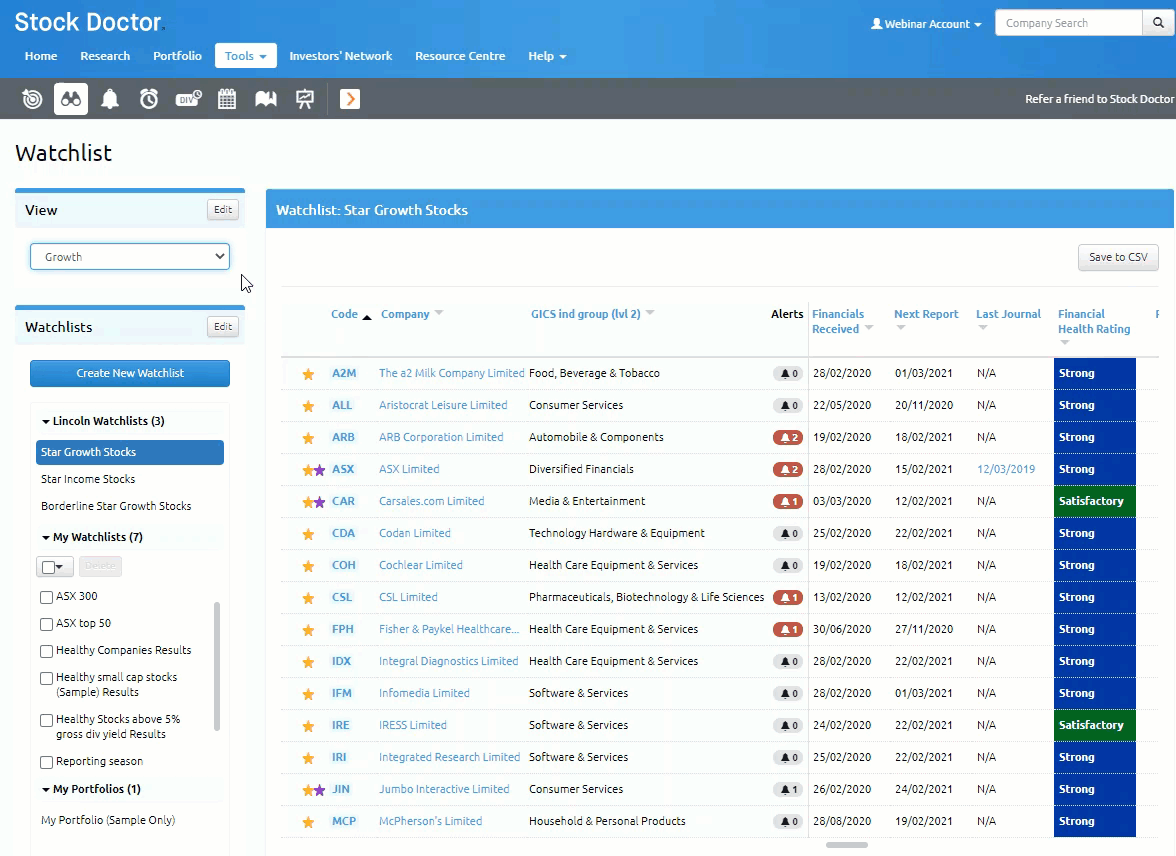Click the sort arrow next to Company
The height and width of the screenshot is (856, 1176).
(x=440, y=314)
